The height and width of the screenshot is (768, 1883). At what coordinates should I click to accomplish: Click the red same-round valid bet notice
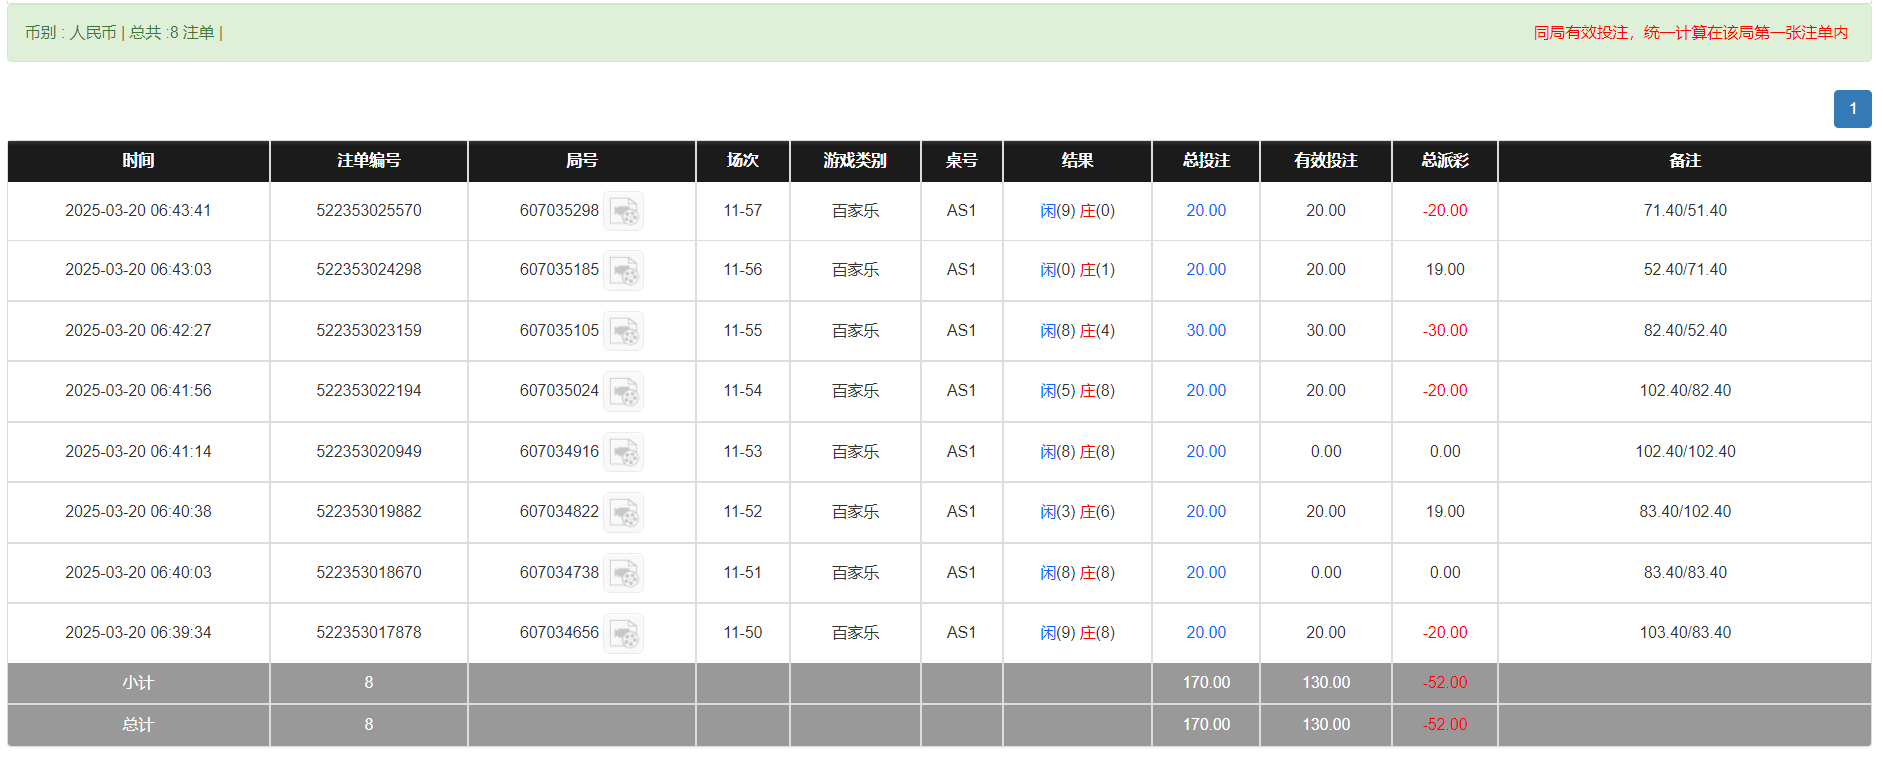point(1691,33)
